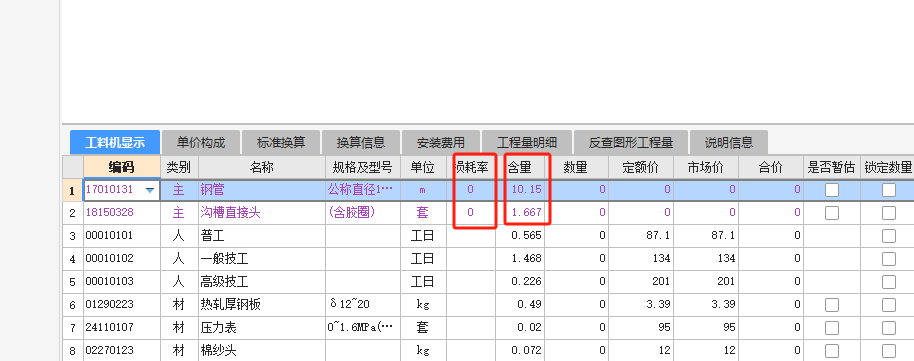Open the 工料机显示 tab
Screen dimensions: 914x361
coord(115,142)
